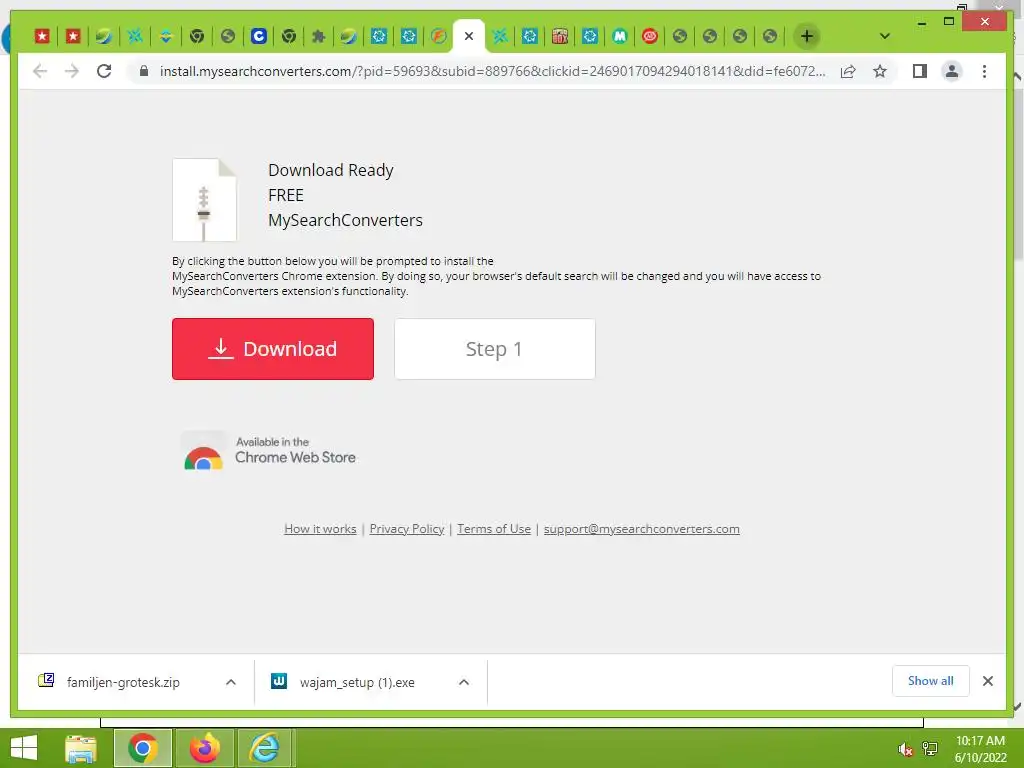Click the support@mysearchconverters.com email link
1024x768 pixels.
[x=642, y=529]
